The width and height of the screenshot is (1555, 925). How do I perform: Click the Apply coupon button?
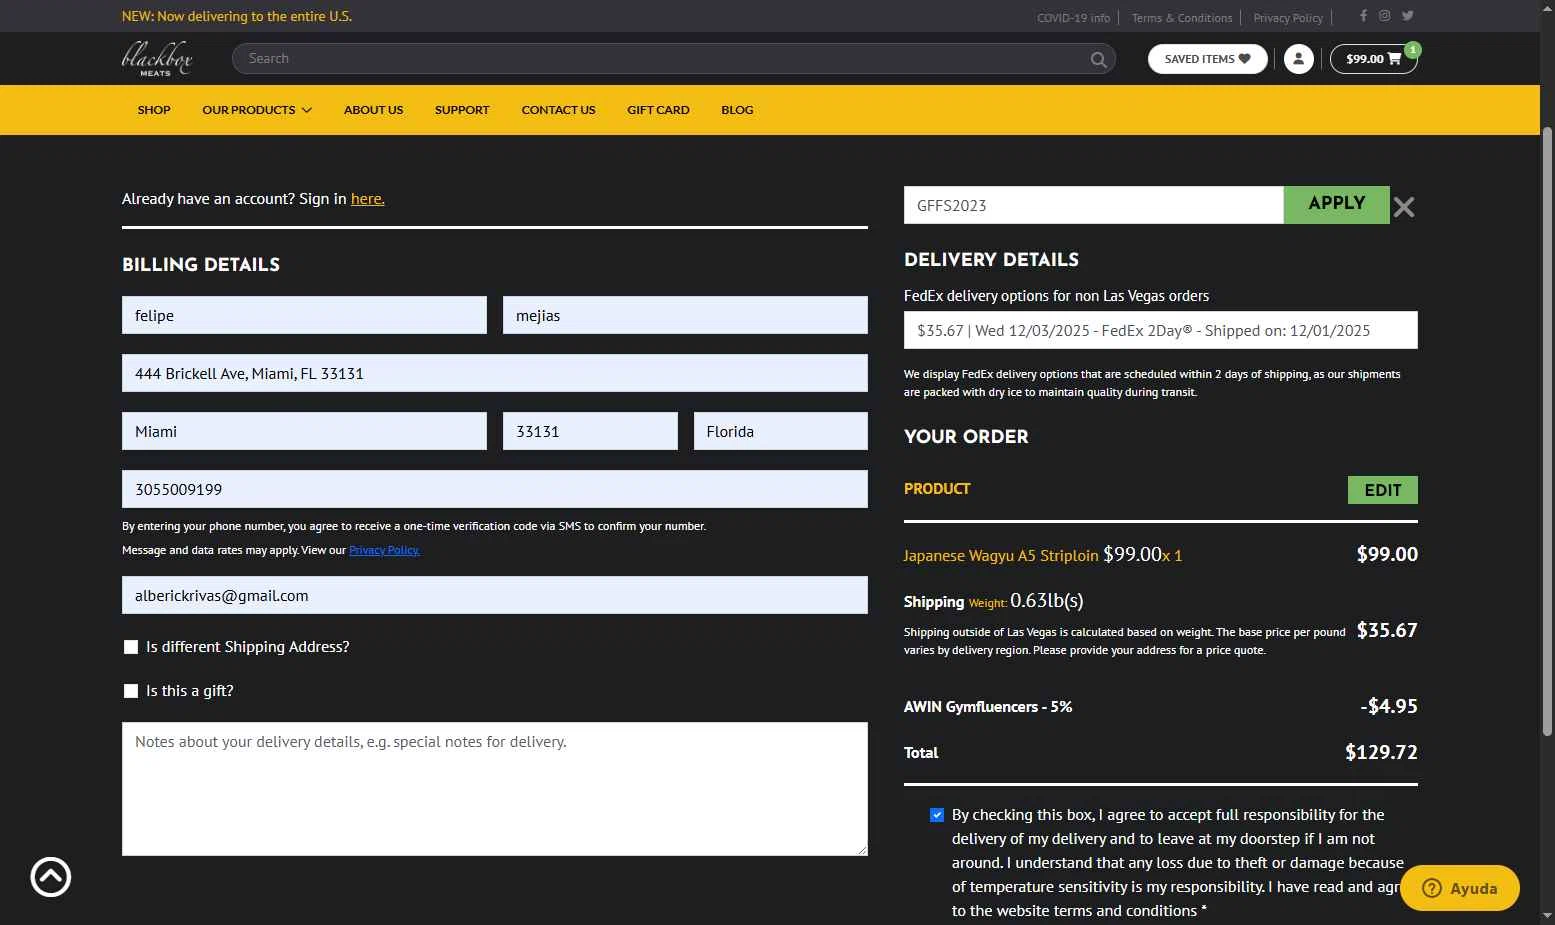click(1336, 204)
